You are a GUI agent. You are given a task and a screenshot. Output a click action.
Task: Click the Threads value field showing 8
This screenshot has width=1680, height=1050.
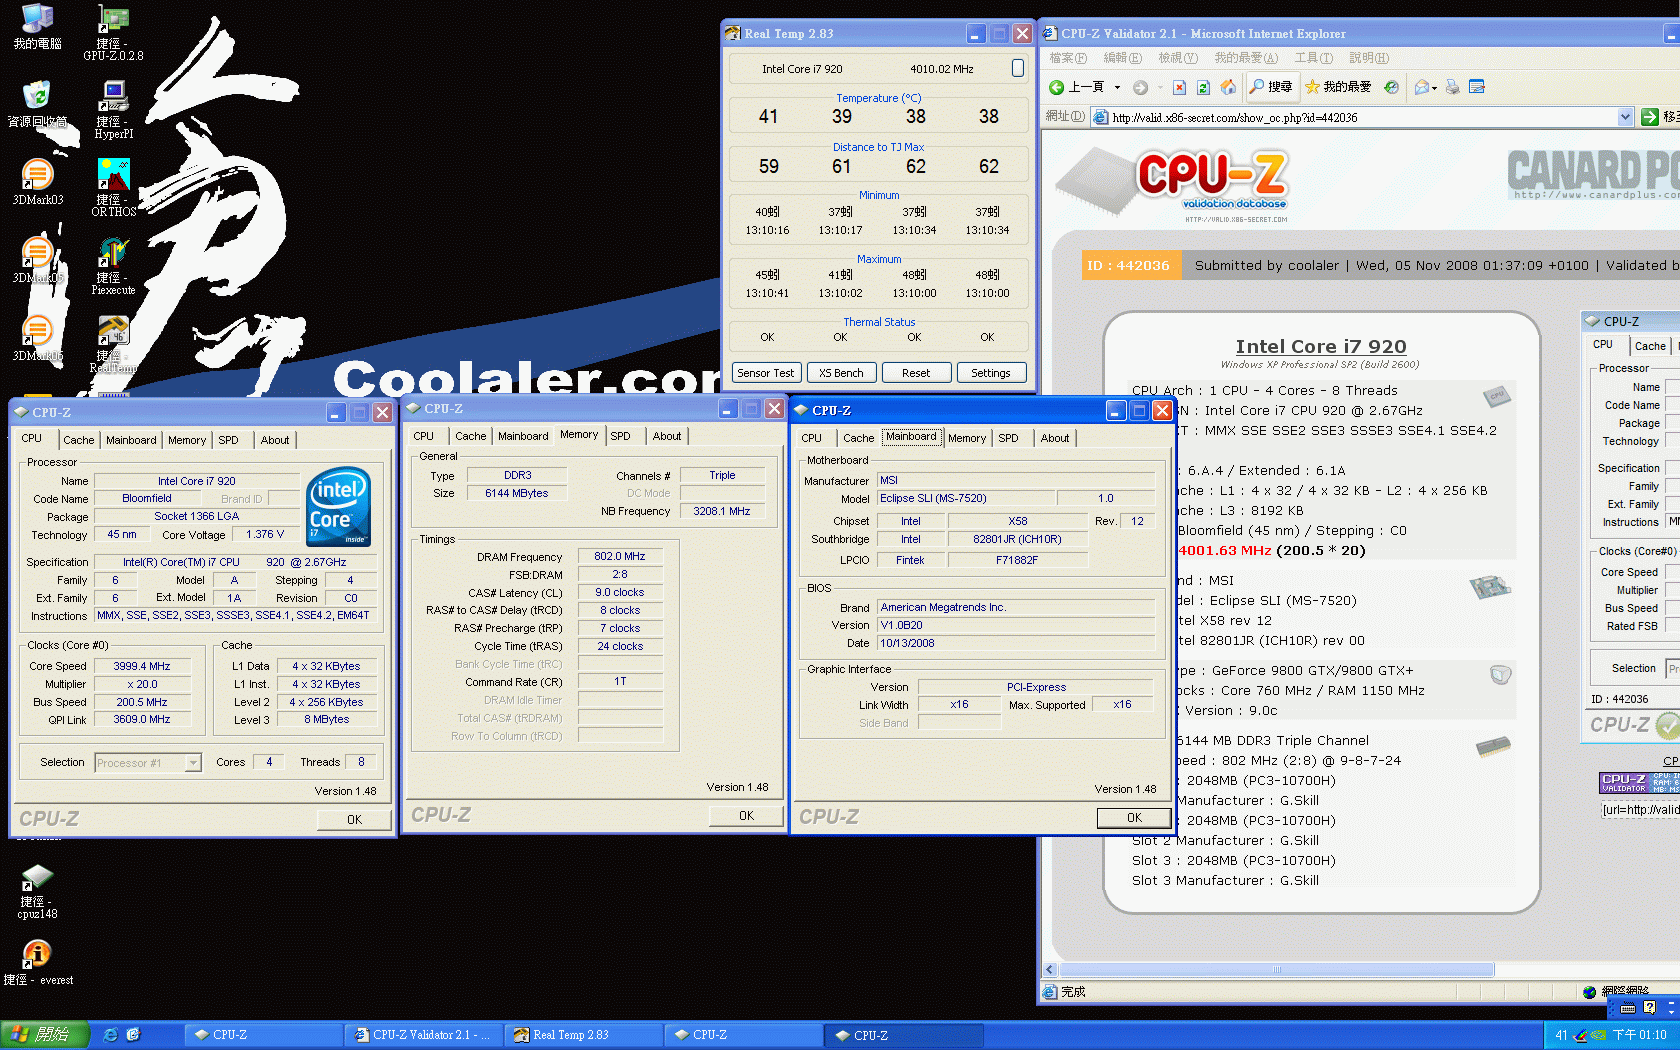(x=361, y=762)
